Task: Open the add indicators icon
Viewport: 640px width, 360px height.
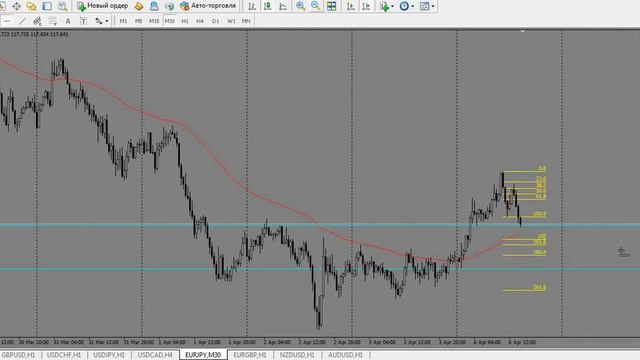Action: pos(384,6)
